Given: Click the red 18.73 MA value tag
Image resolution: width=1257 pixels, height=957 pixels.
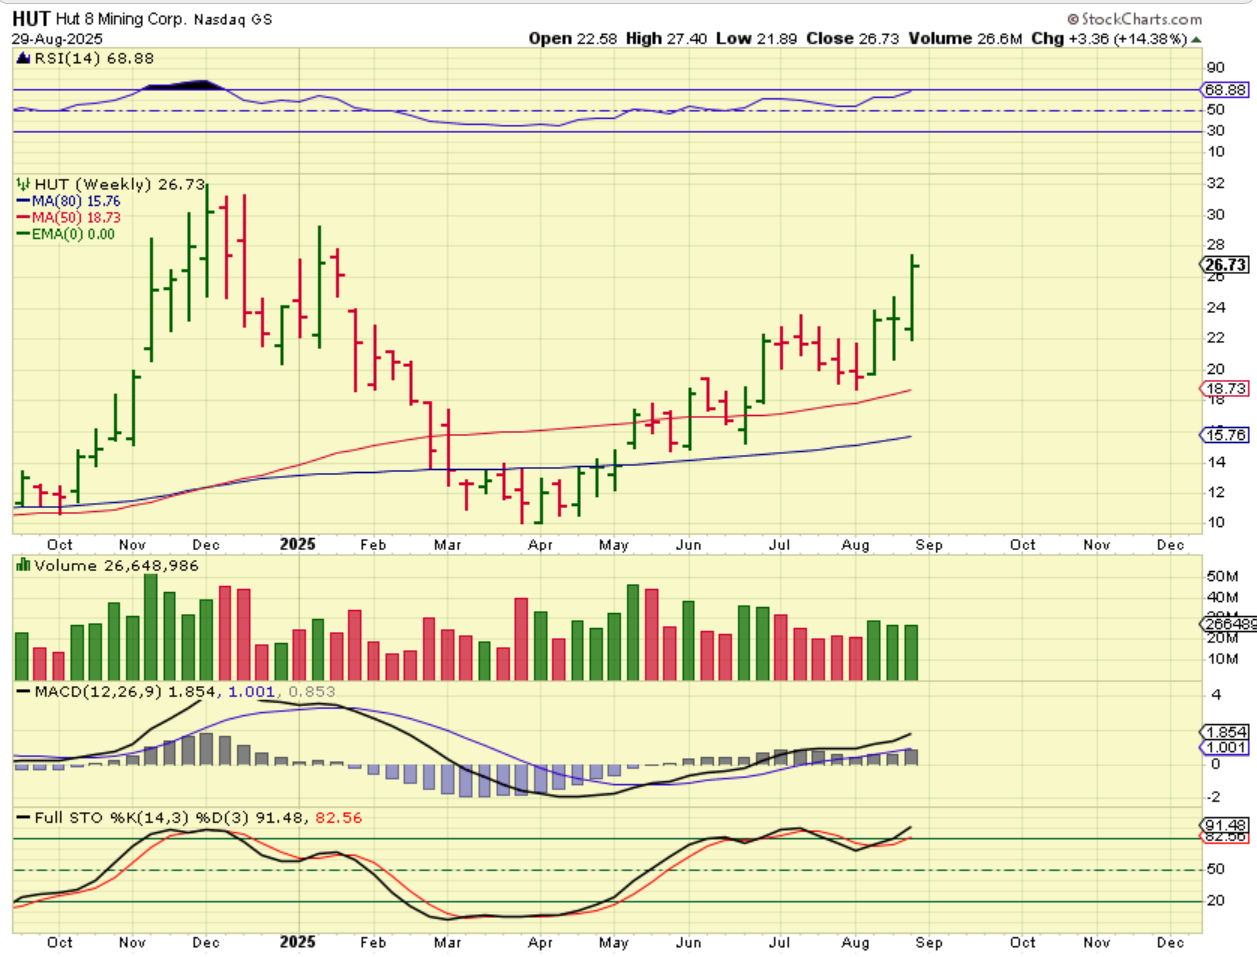Looking at the screenshot, I should [x=1225, y=389].
